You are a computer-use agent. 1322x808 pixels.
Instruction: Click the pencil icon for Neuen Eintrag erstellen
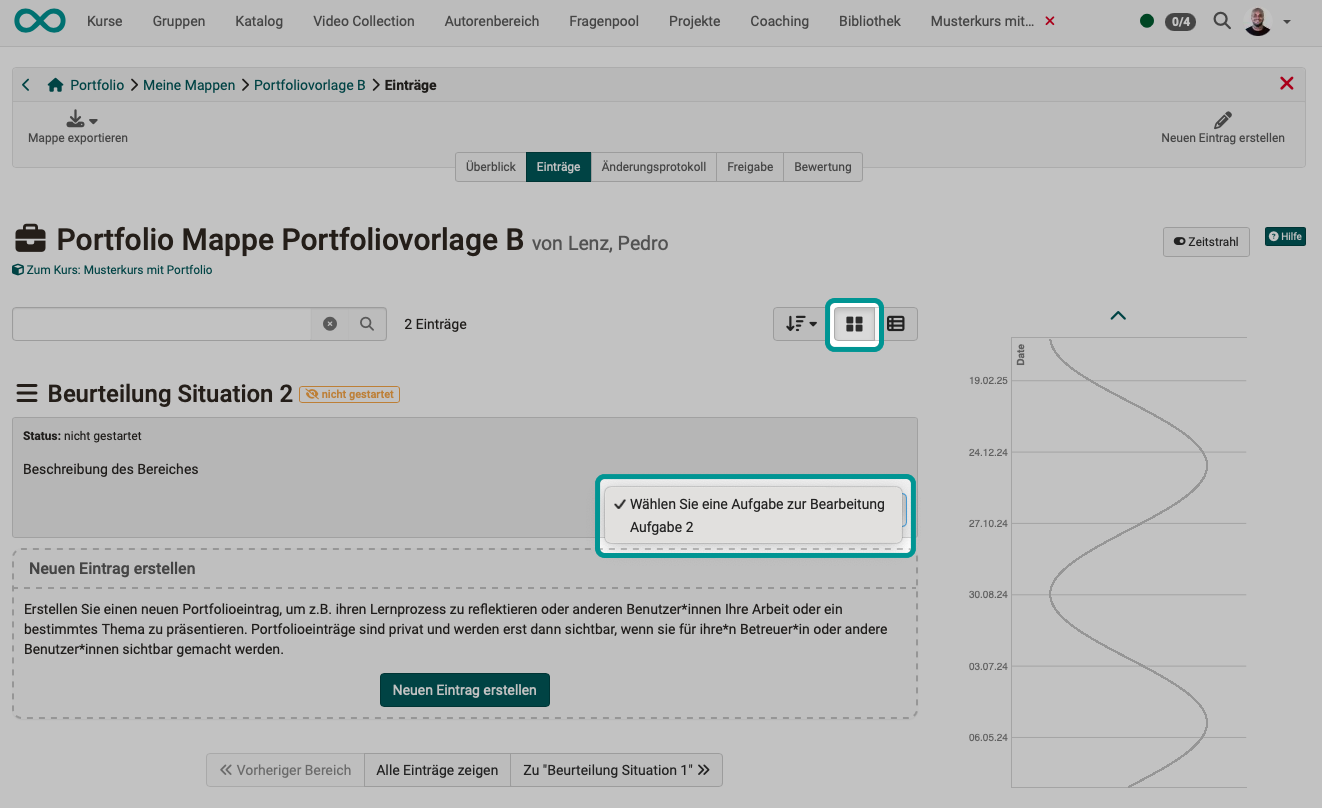(x=1222, y=120)
